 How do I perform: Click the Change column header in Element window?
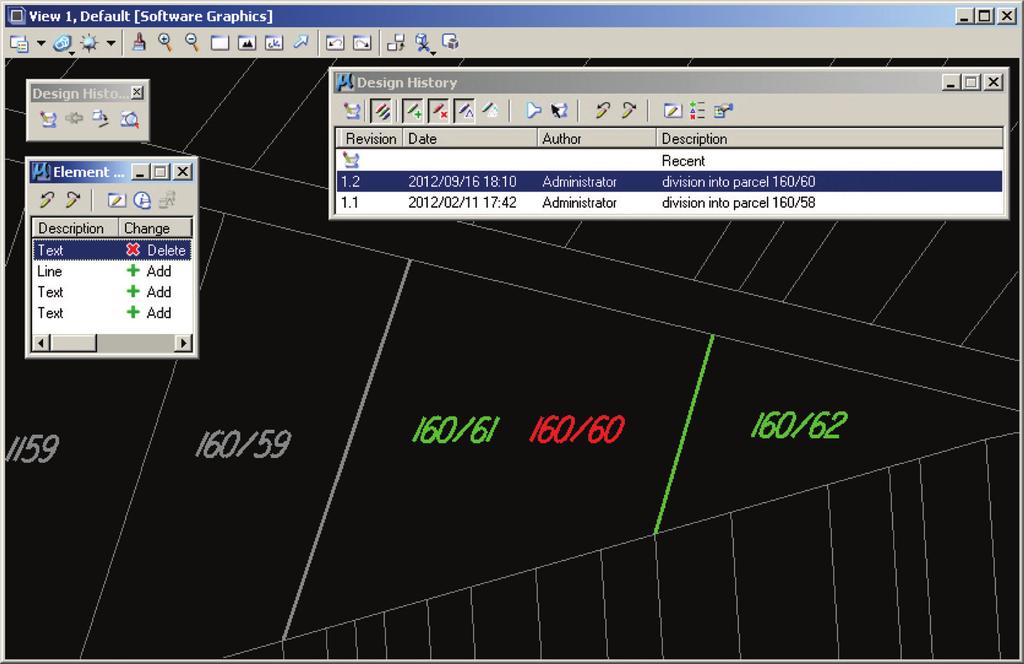155,228
